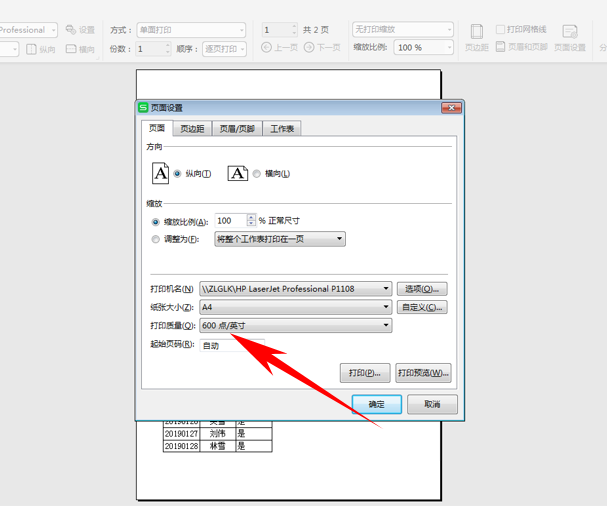Click name cell 刘伟 in preview
Viewport: 607px width, 506px height.
pos(218,434)
